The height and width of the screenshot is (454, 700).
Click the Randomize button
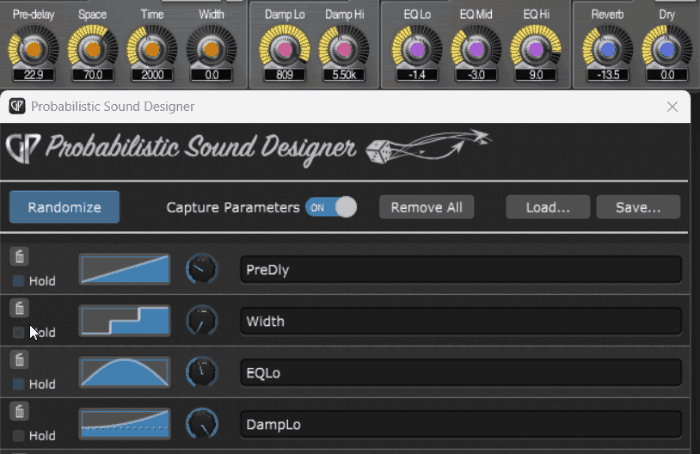pyautogui.click(x=64, y=207)
